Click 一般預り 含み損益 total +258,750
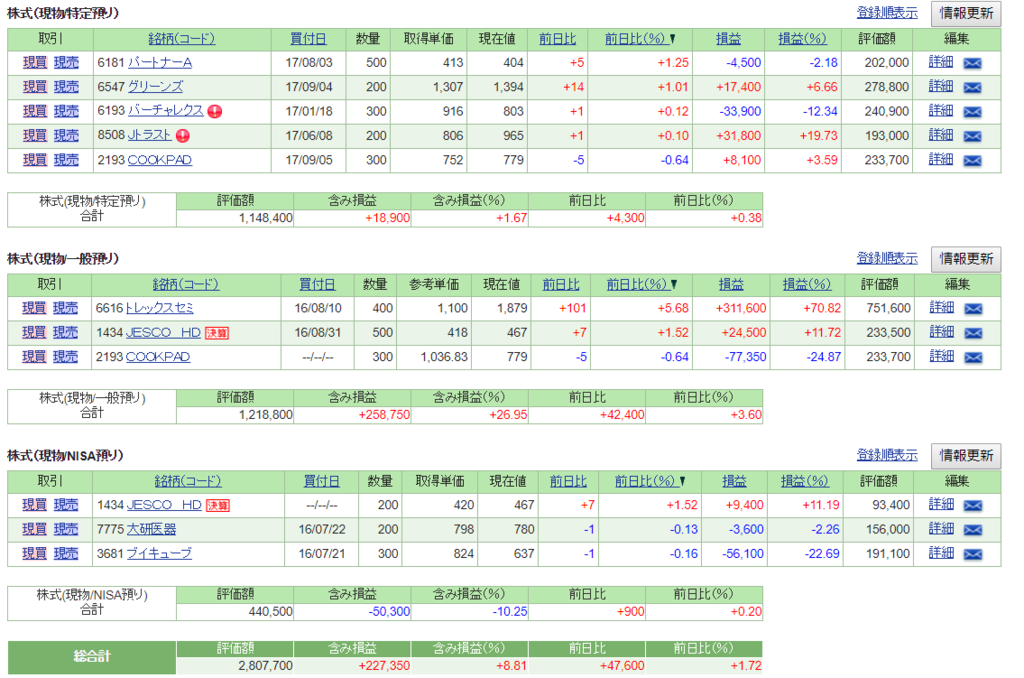The height and width of the screenshot is (678, 1024). tap(384, 415)
